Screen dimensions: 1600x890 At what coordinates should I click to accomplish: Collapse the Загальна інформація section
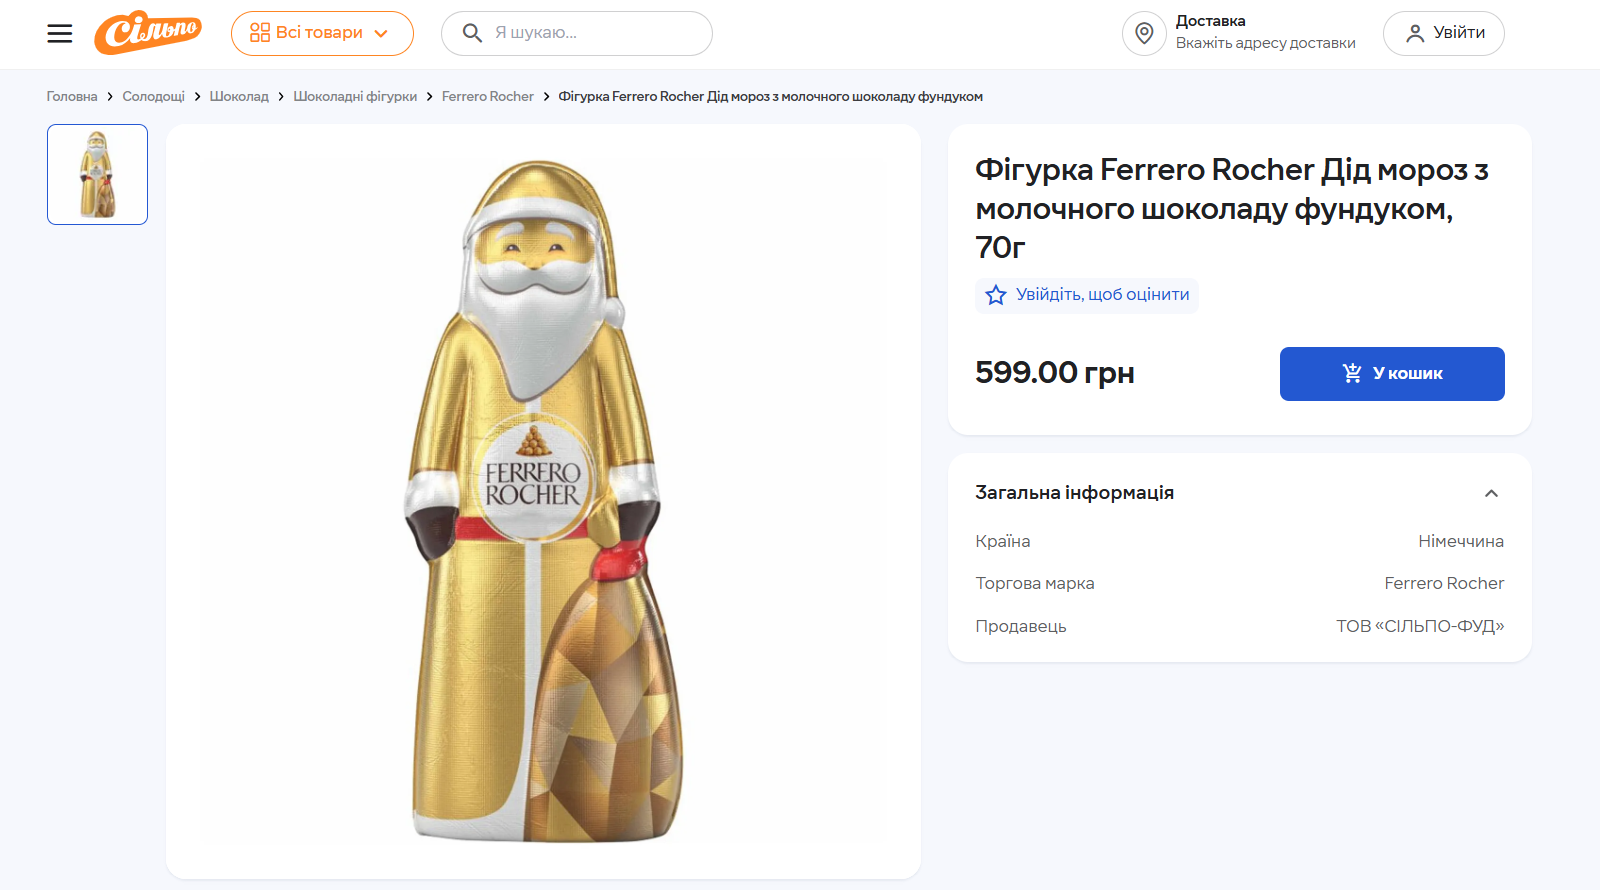(1491, 493)
